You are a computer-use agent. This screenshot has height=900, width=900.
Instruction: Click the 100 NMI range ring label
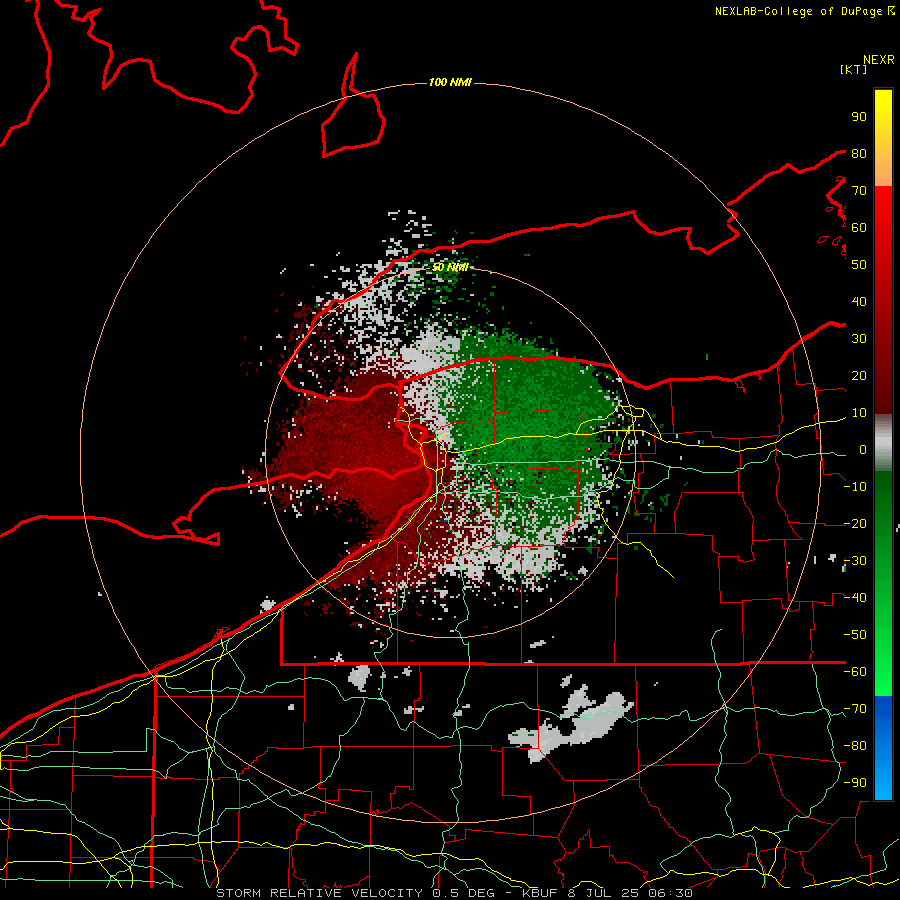(x=450, y=82)
